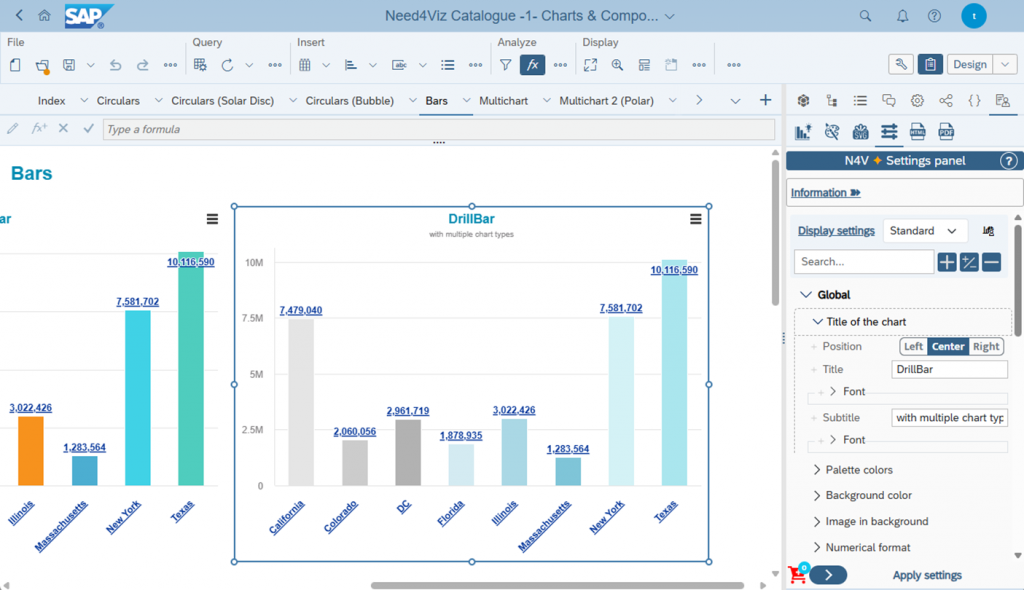Click the notifications bell icon

point(902,16)
